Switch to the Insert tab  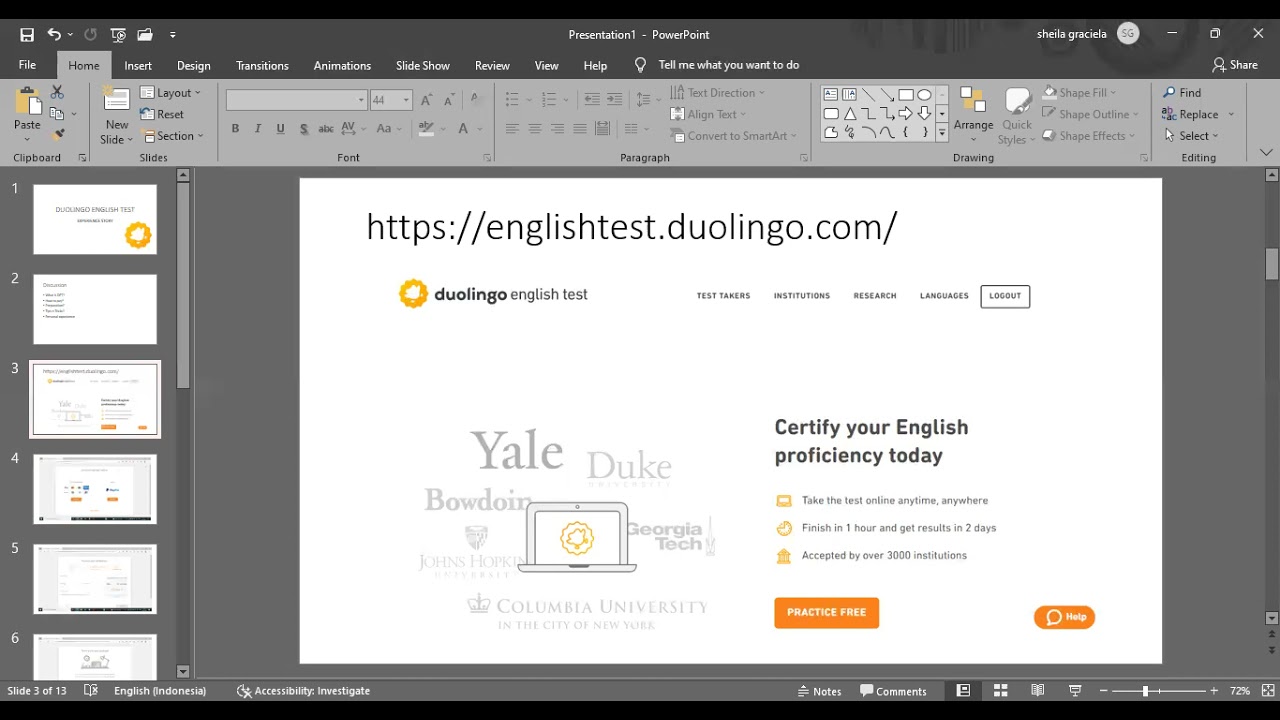pyautogui.click(x=138, y=65)
